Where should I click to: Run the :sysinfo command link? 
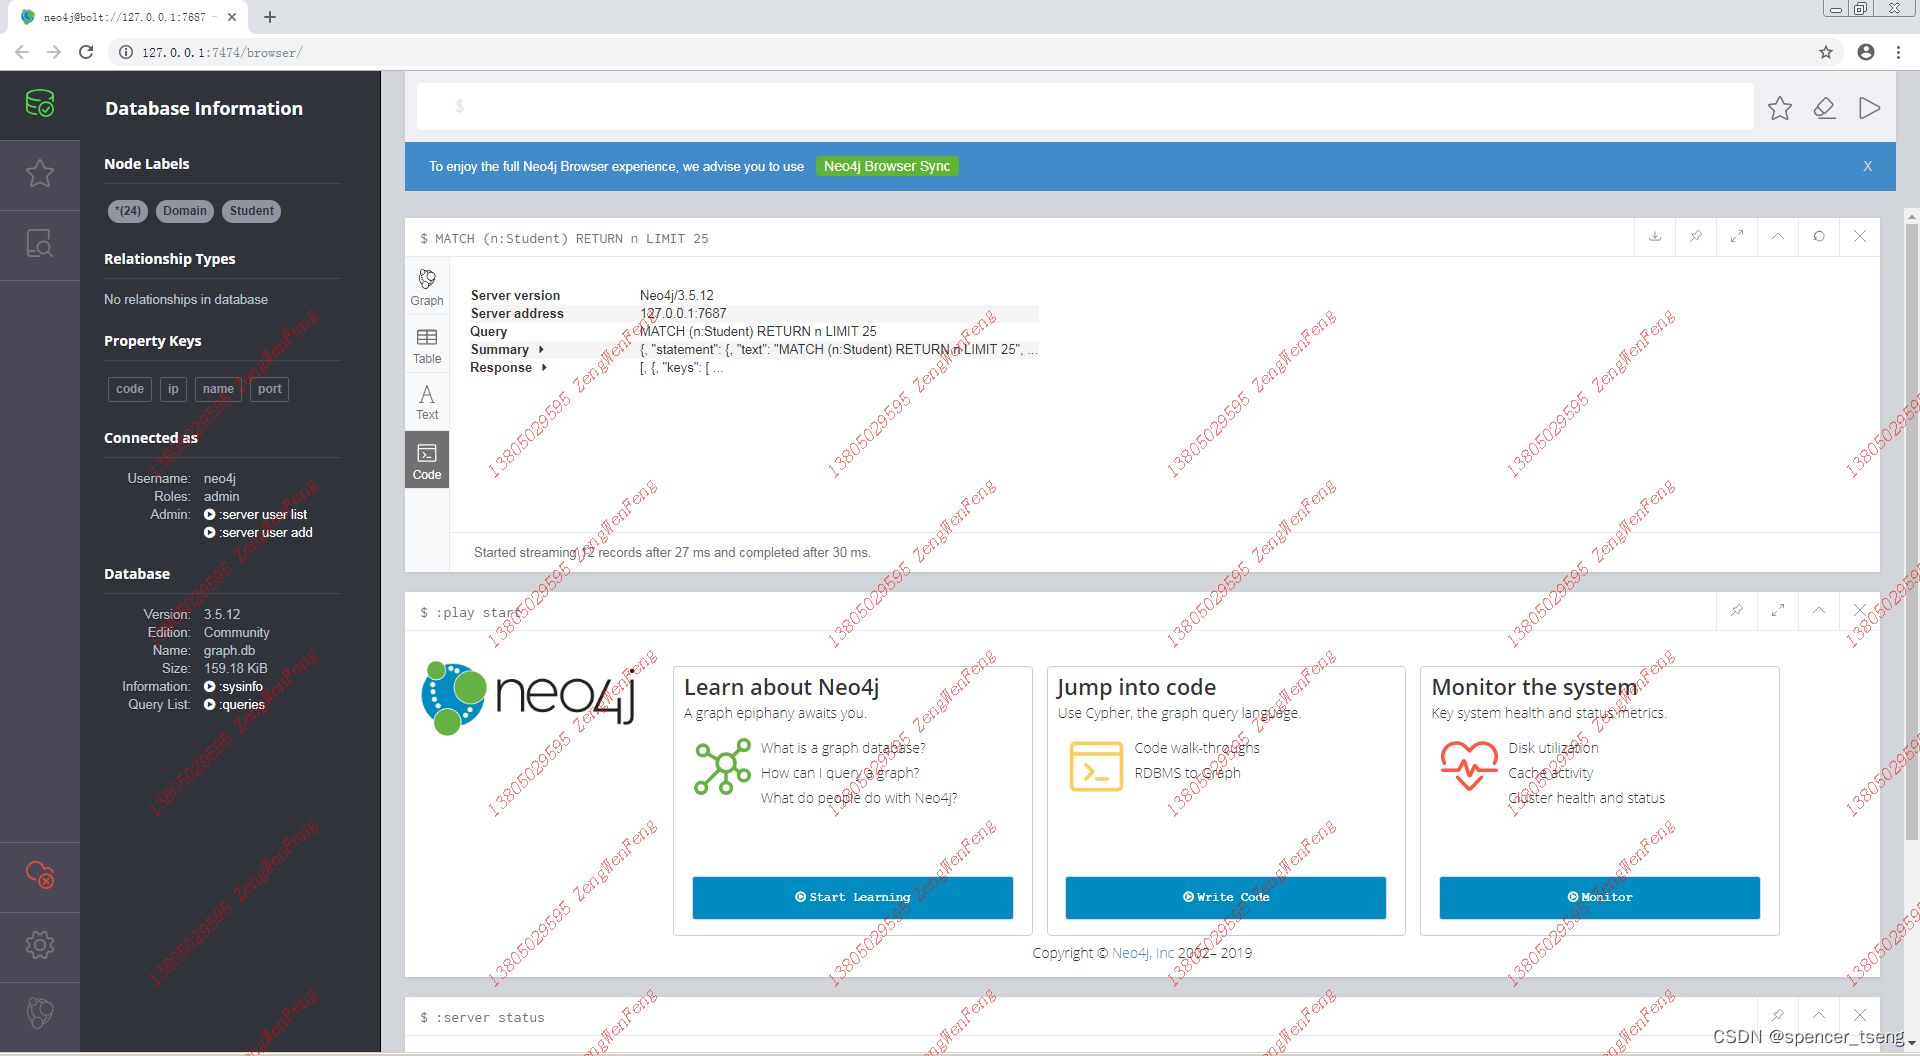[239, 686]
